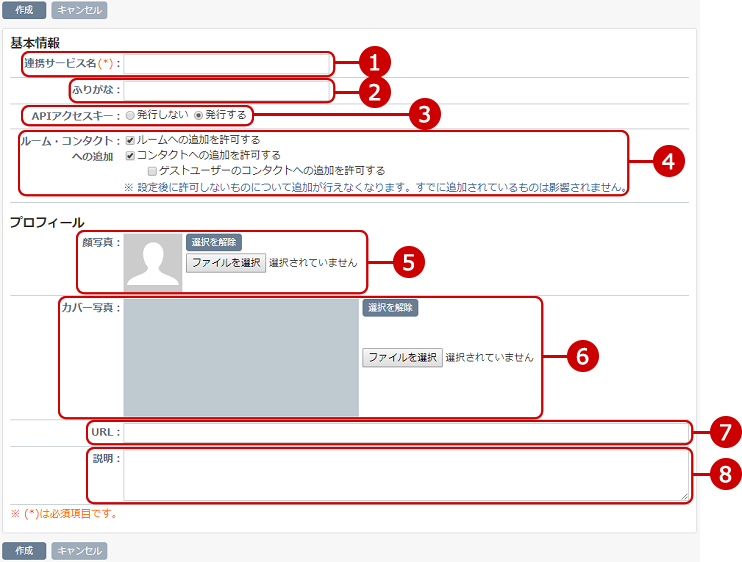Screen dimensions: 742x562
Task: Focus the 説明 text area
Action: [x=406, y=475]
